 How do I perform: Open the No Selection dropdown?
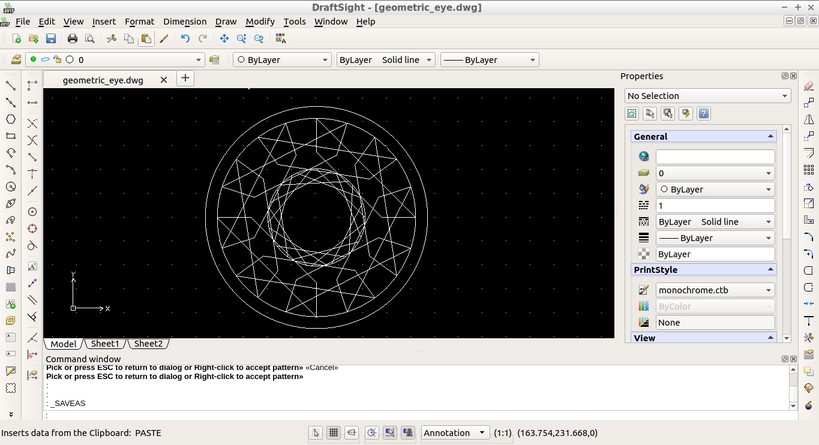pos(708,96)
